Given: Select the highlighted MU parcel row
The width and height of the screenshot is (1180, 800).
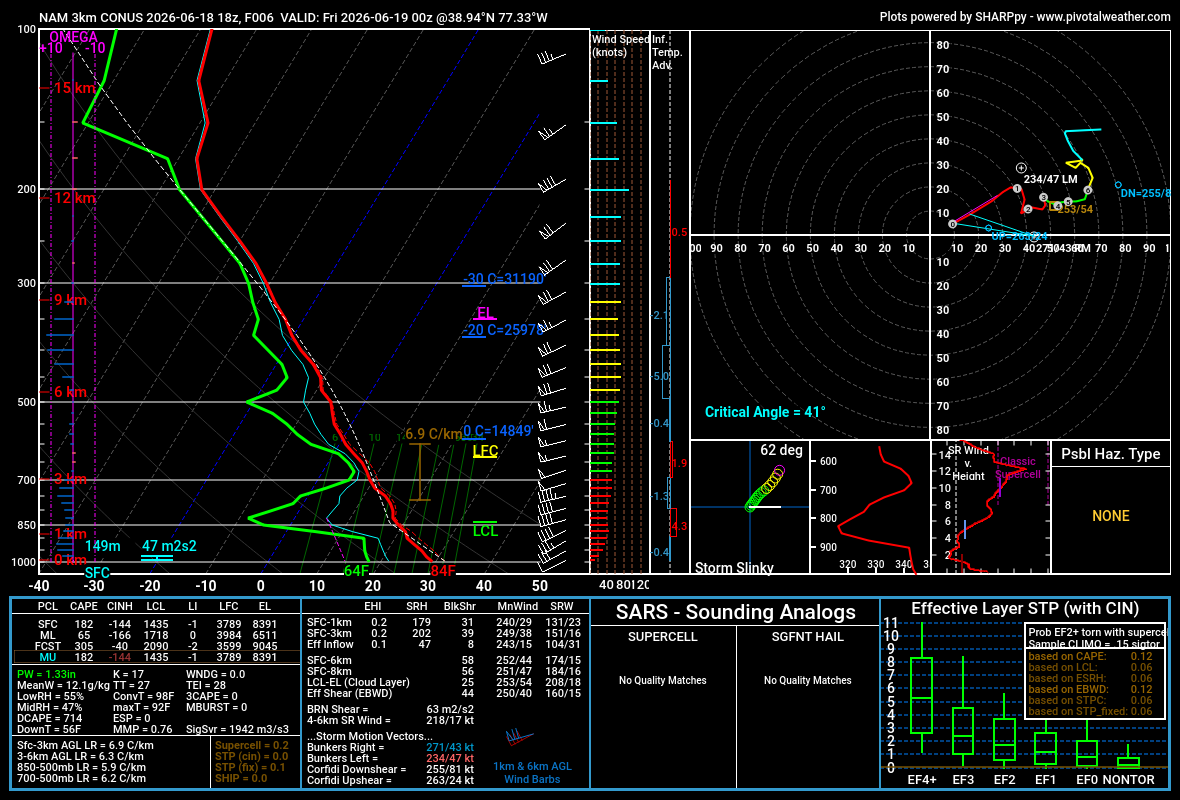Looking at the screenshot, I should (x=155, y=657).
